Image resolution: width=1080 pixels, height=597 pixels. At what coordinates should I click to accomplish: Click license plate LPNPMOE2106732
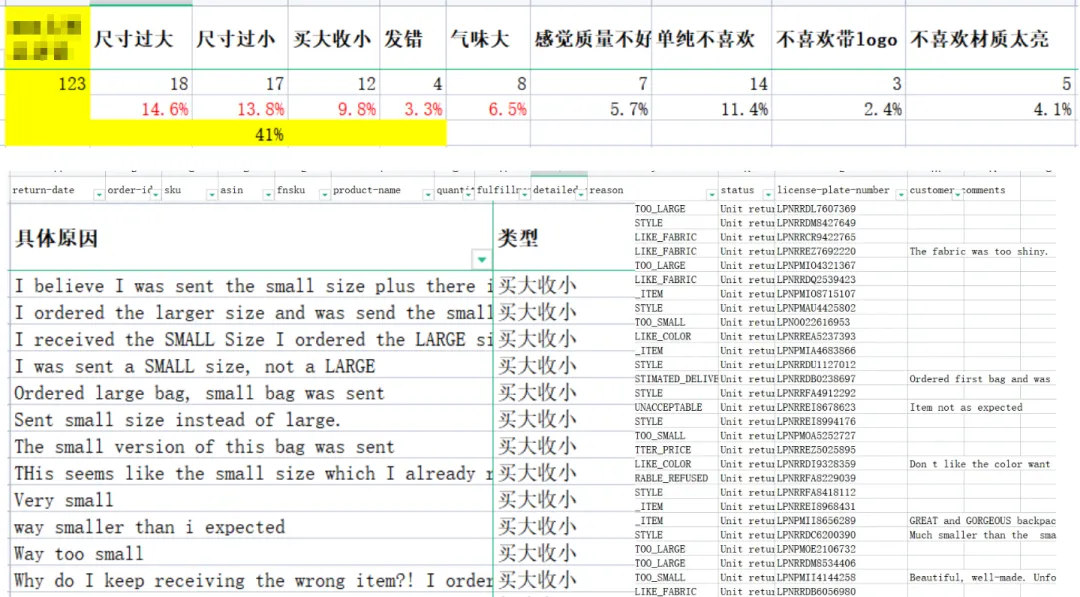[x=816, y=549]
